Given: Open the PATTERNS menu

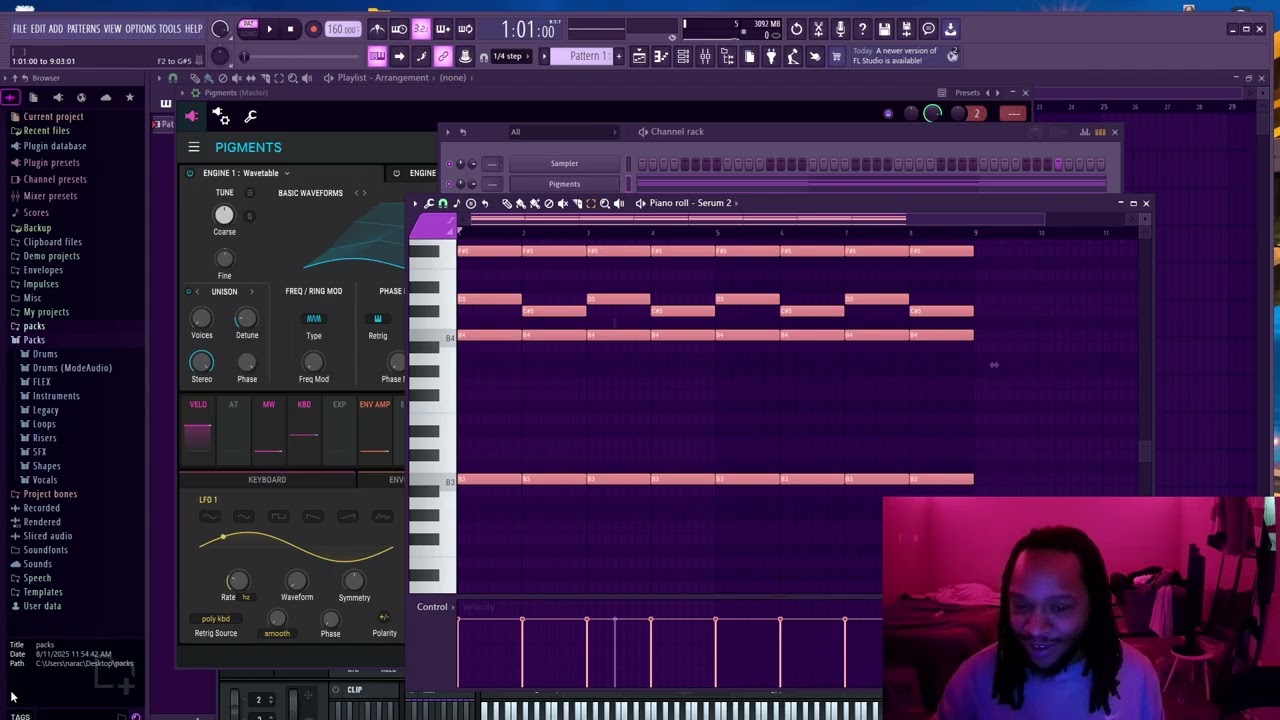Looking at the screenshot, I should (83, 29).
